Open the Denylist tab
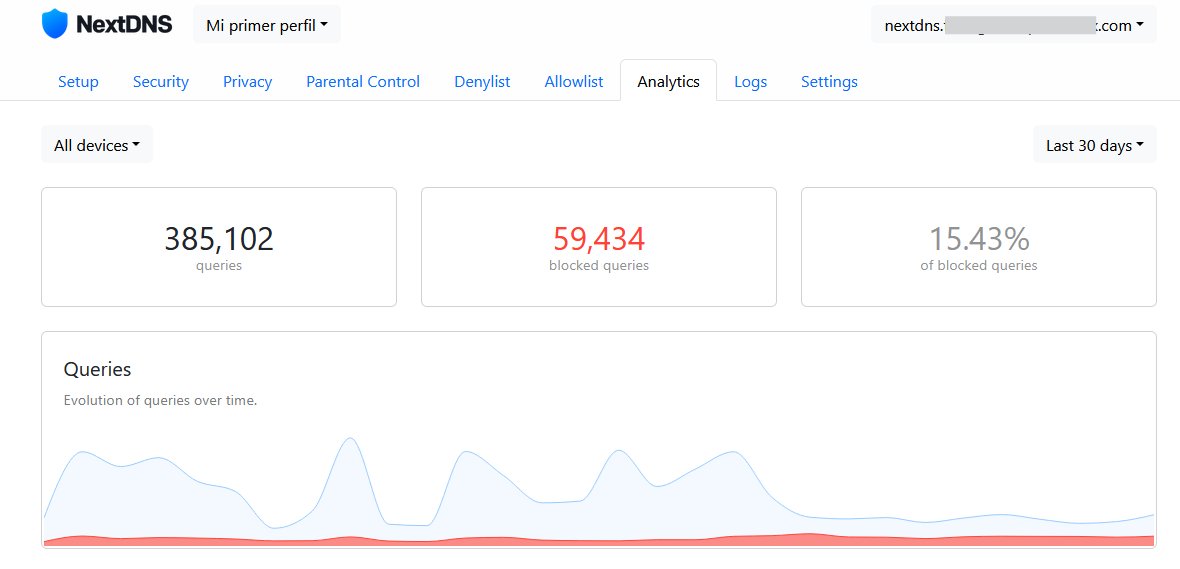1180x569 pixels. point(482,81)
